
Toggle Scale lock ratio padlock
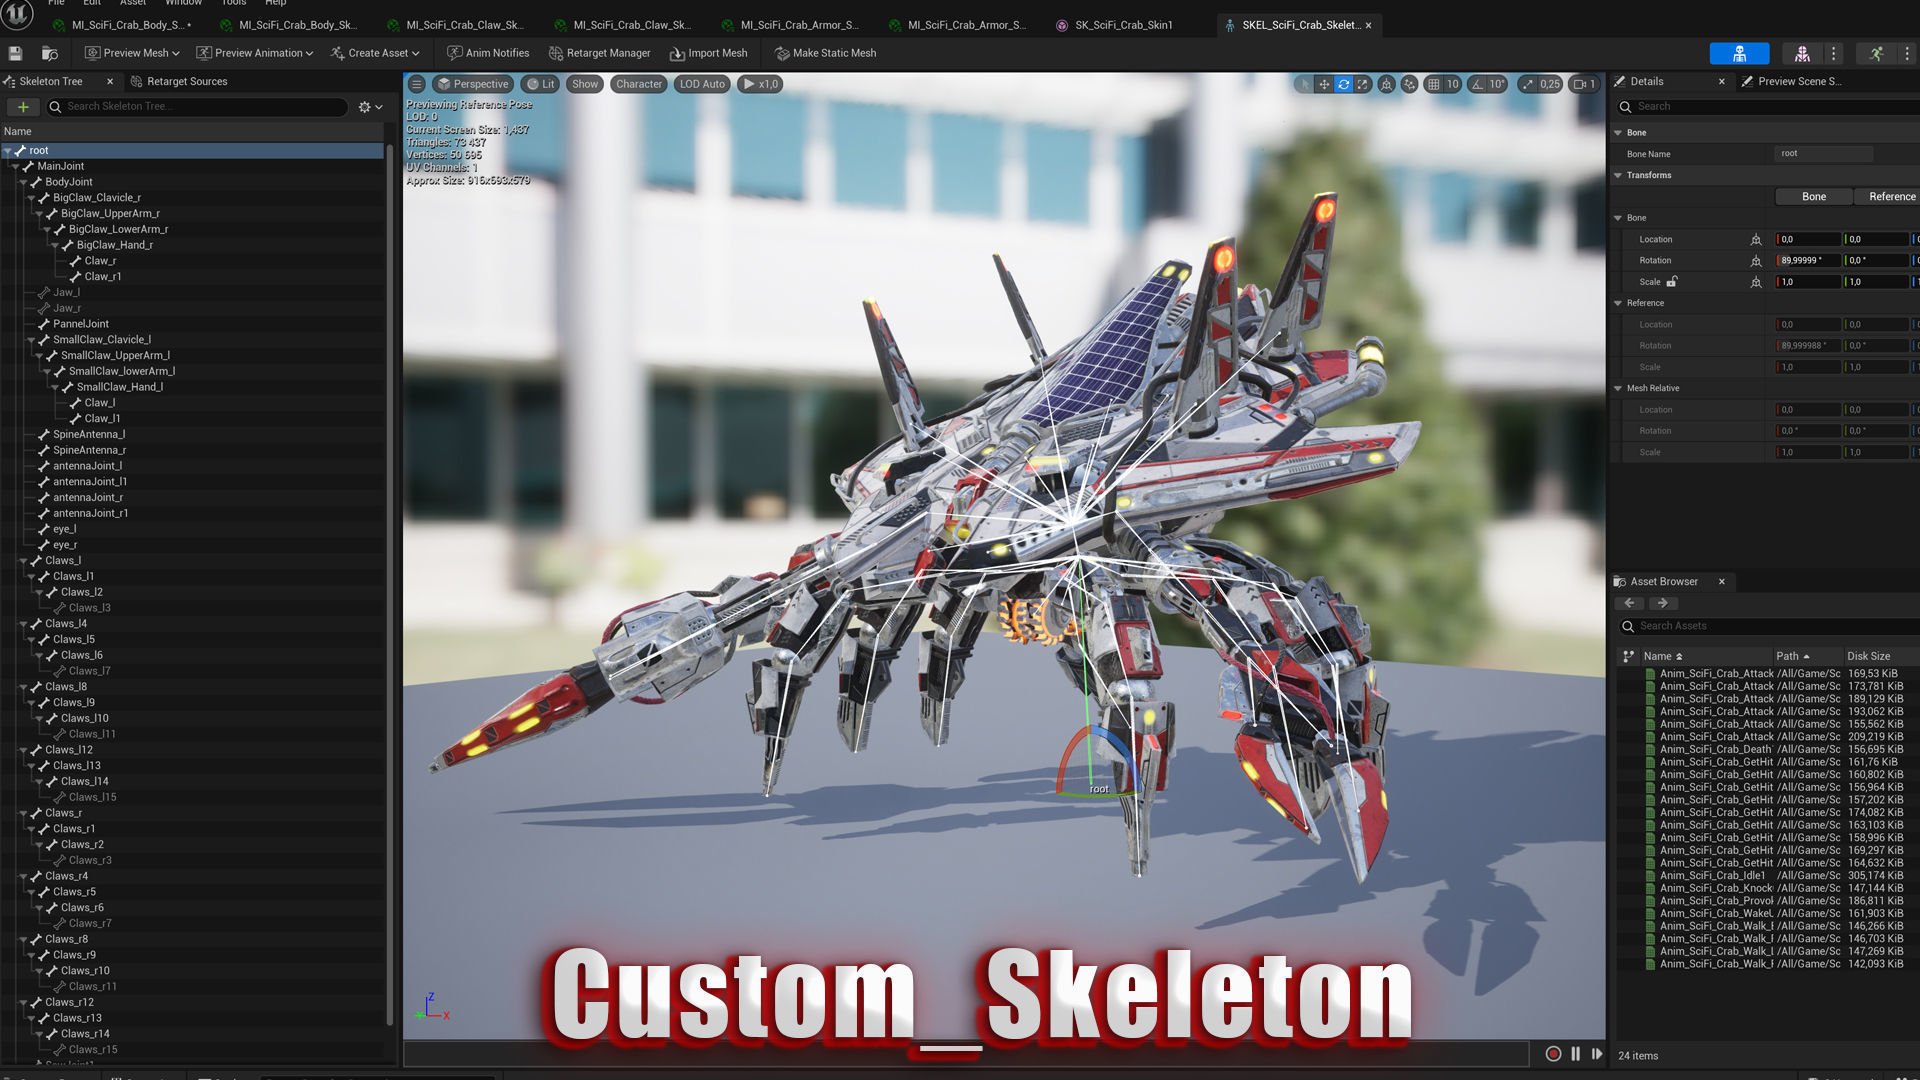[1671, 282]
